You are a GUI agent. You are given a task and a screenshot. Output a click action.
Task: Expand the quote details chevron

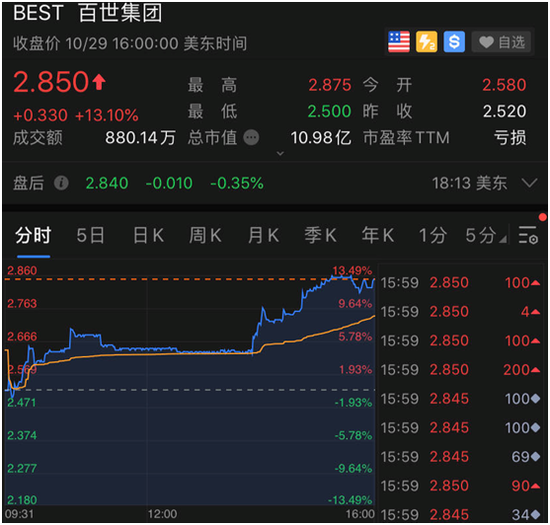[x=280, y=153]
